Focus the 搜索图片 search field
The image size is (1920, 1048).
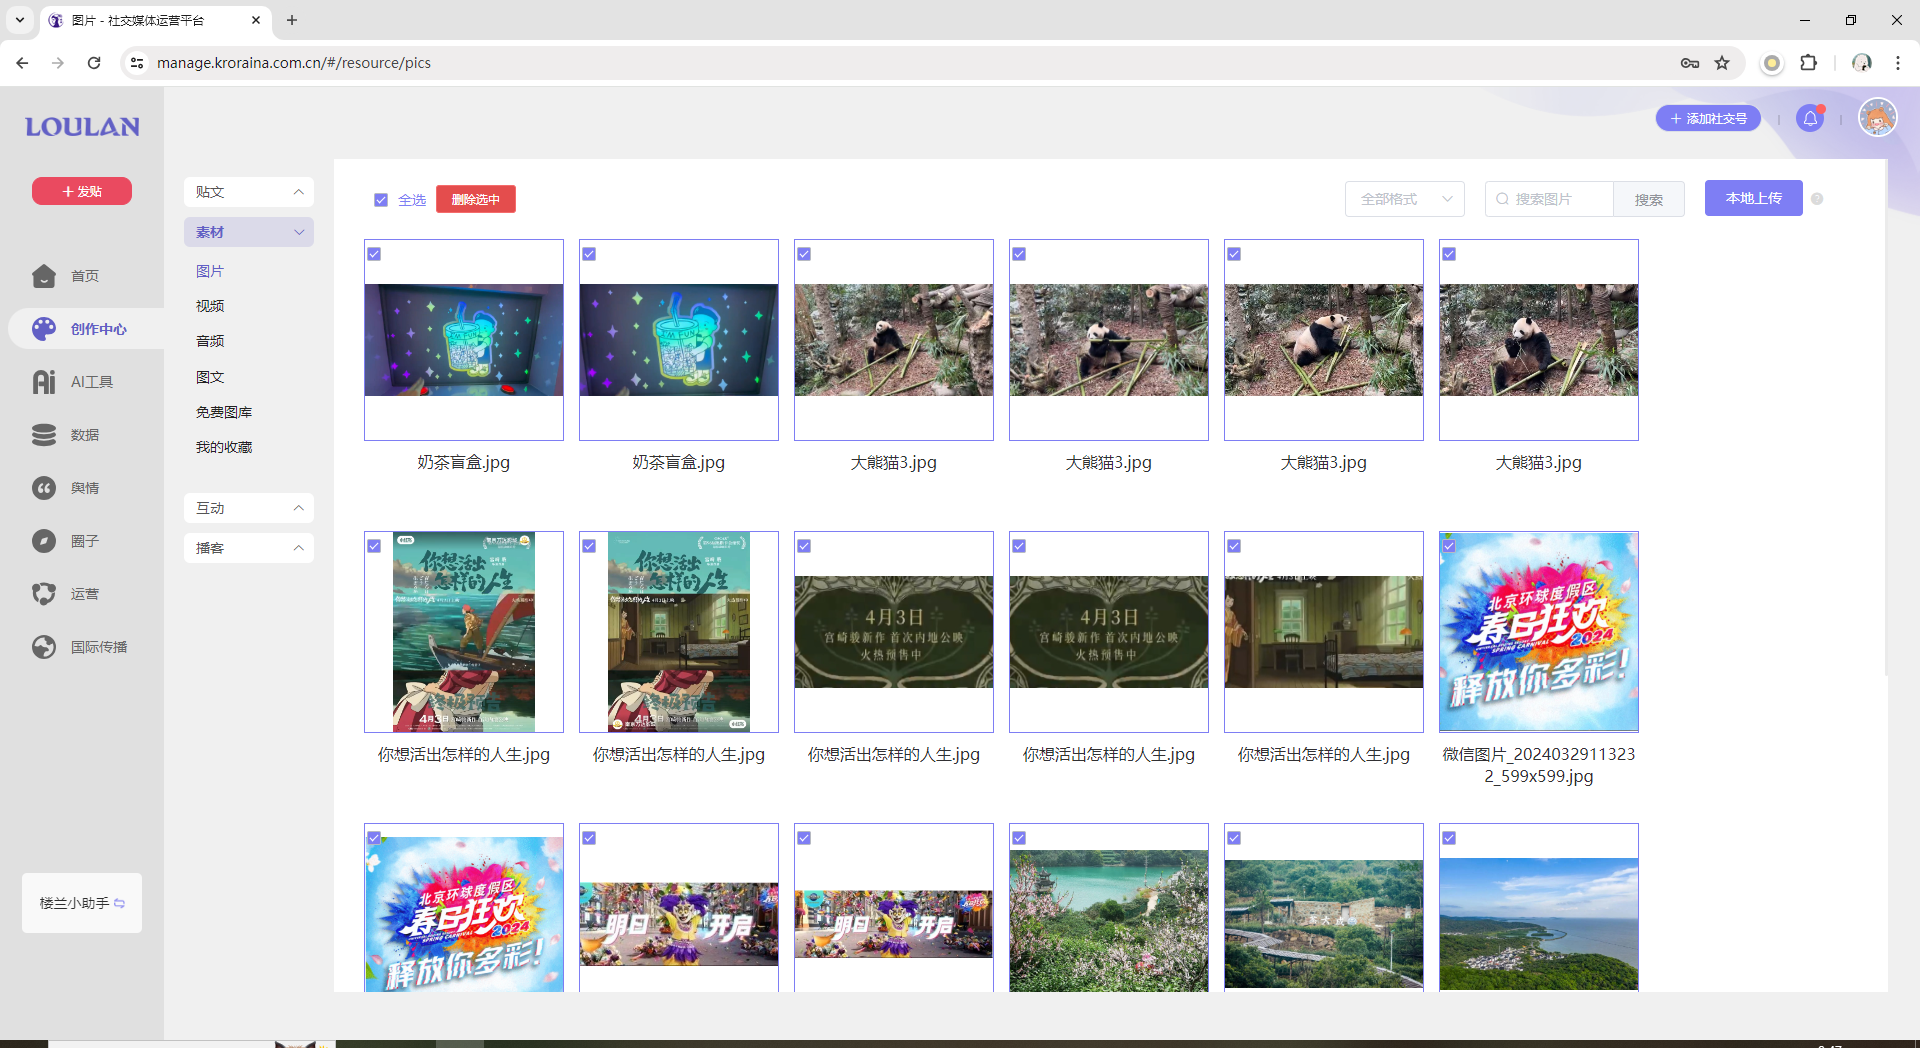tap(1550, 199)
